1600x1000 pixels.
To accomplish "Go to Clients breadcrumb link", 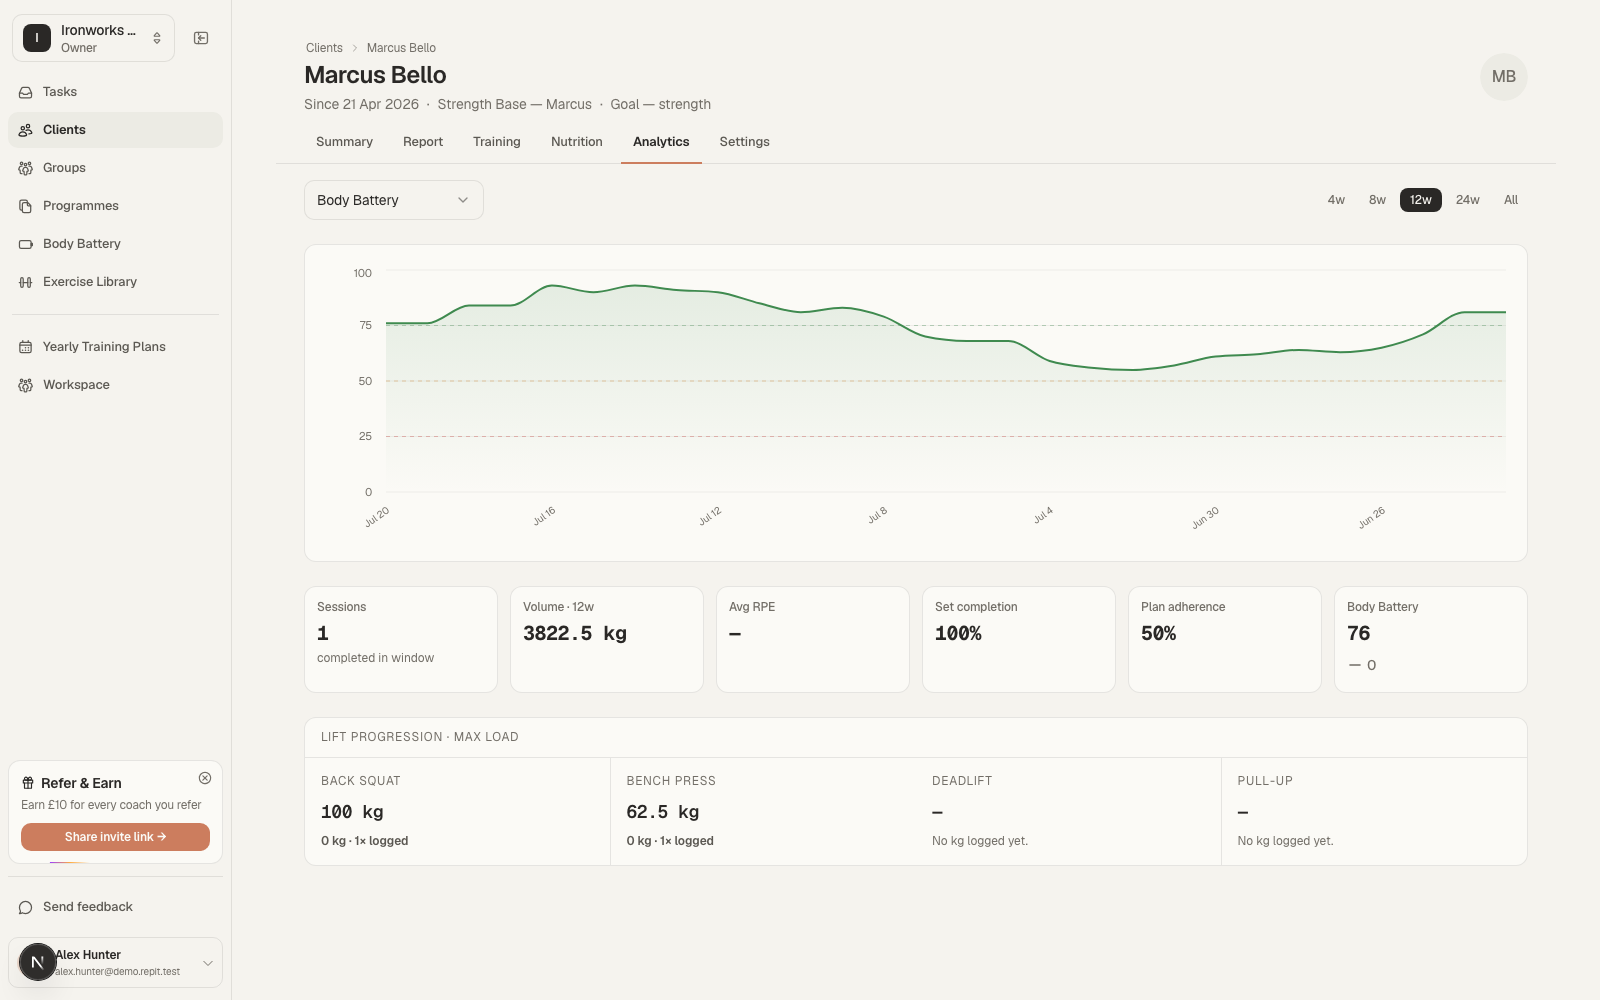I will 324,48.
